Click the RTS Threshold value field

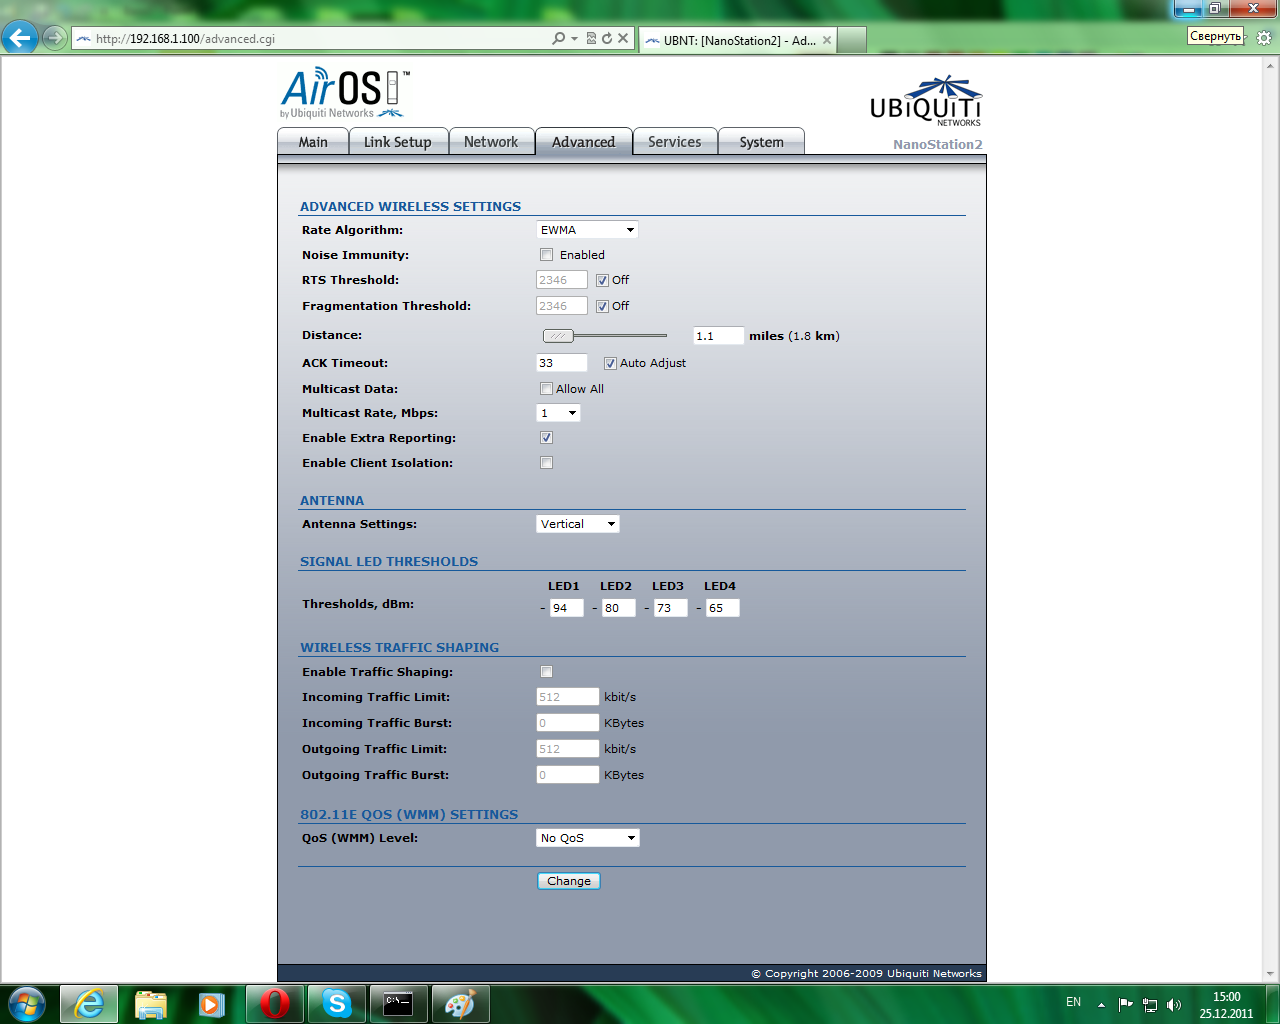562,280
